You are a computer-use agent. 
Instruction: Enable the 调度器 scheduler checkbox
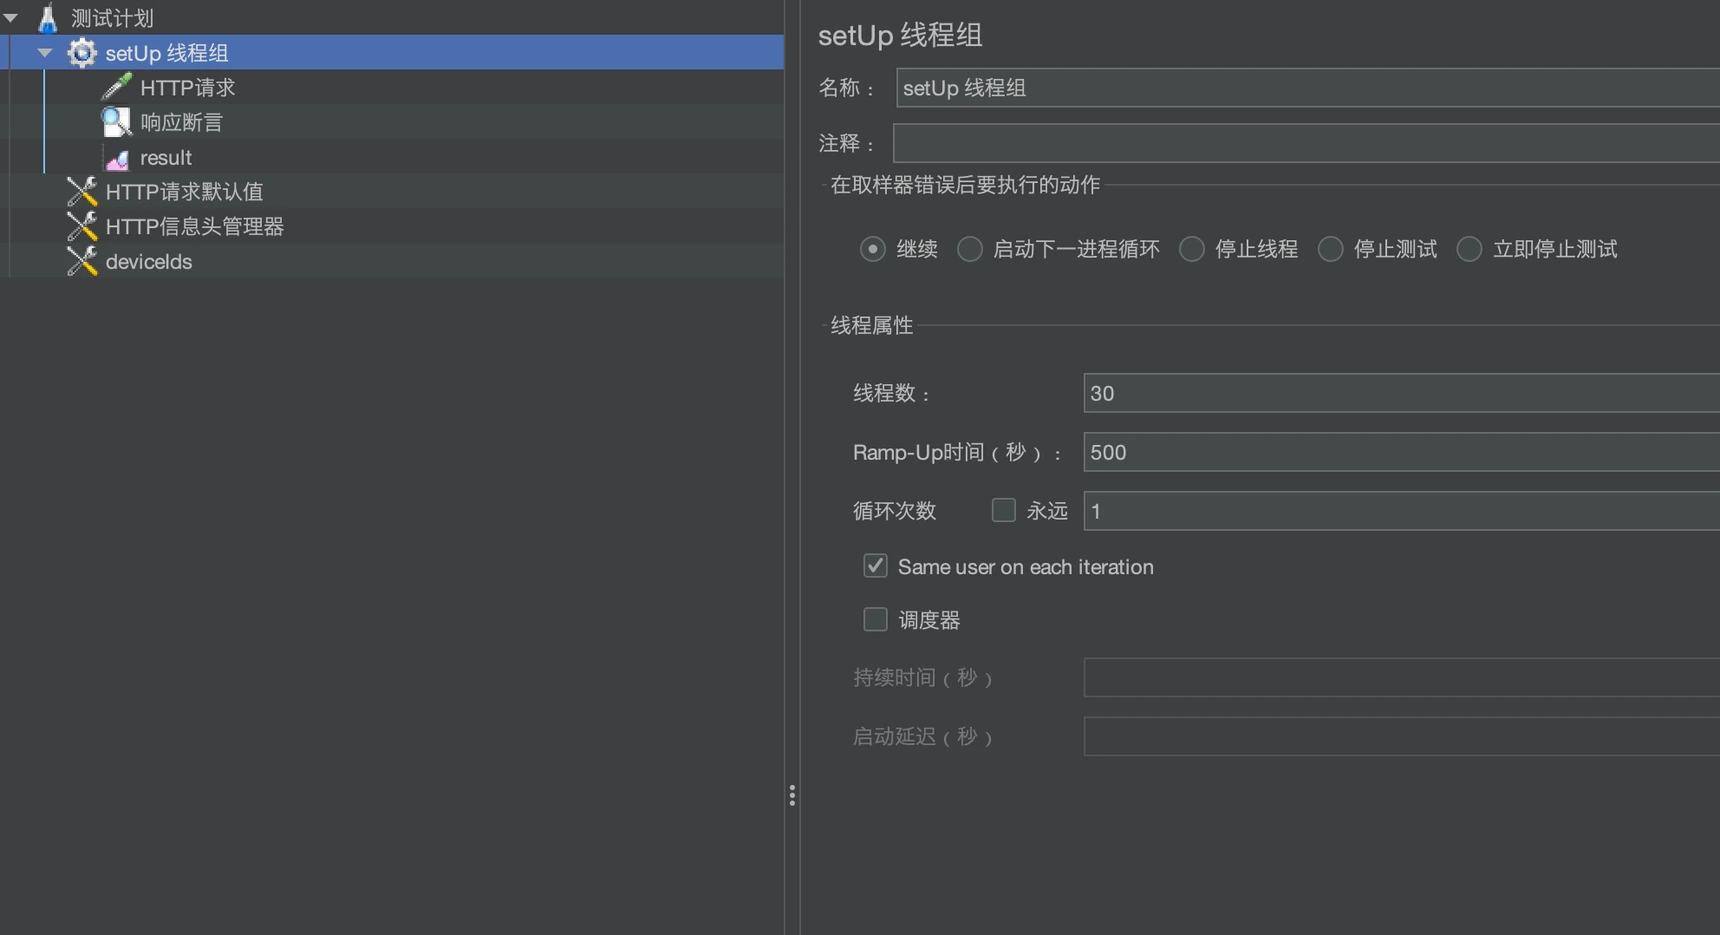click(x=875, y=620)
